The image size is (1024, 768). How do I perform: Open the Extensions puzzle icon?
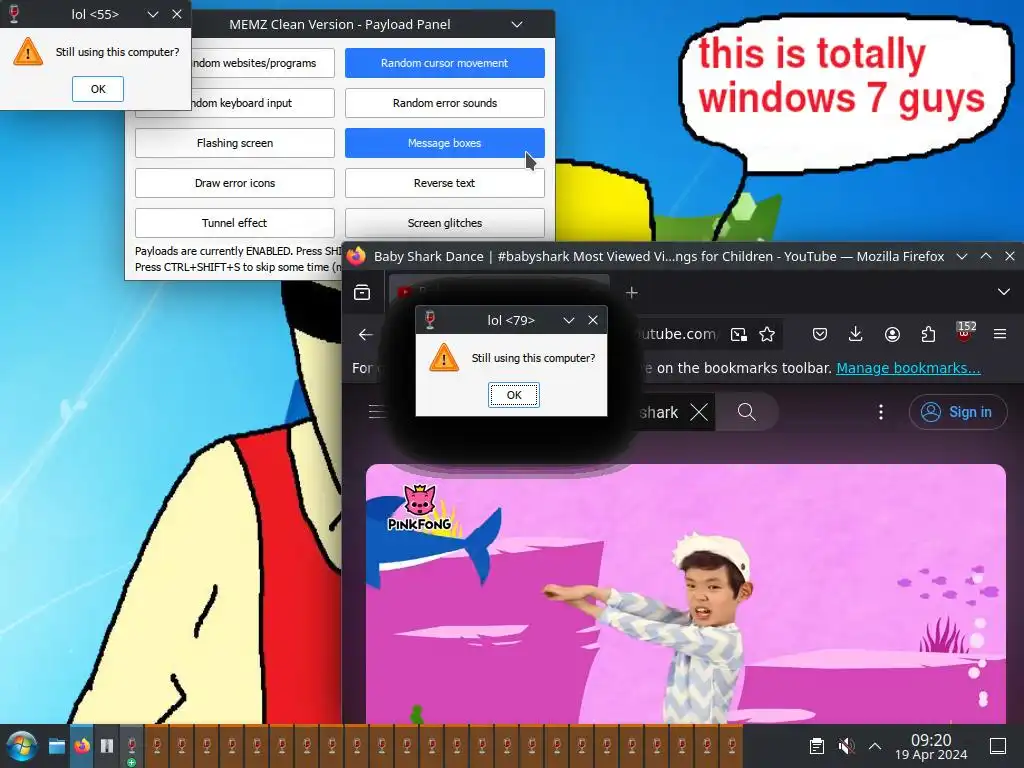(x=928, y=335)
